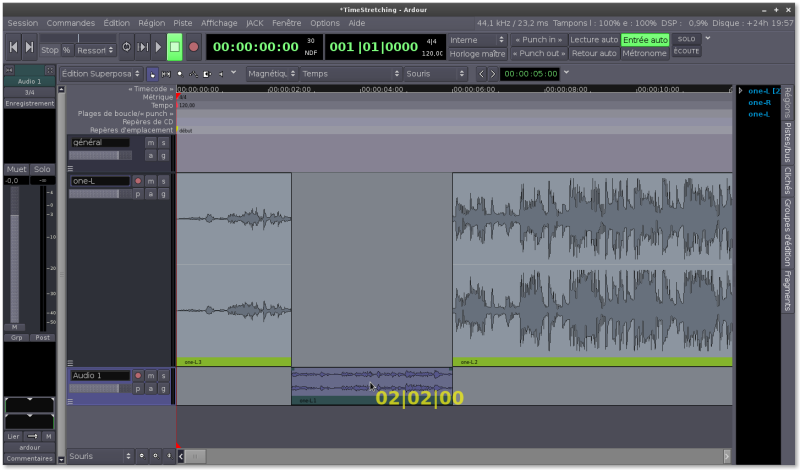
Task: Open the Session menu
Action: pyautogui.click(x=22, y=22)
